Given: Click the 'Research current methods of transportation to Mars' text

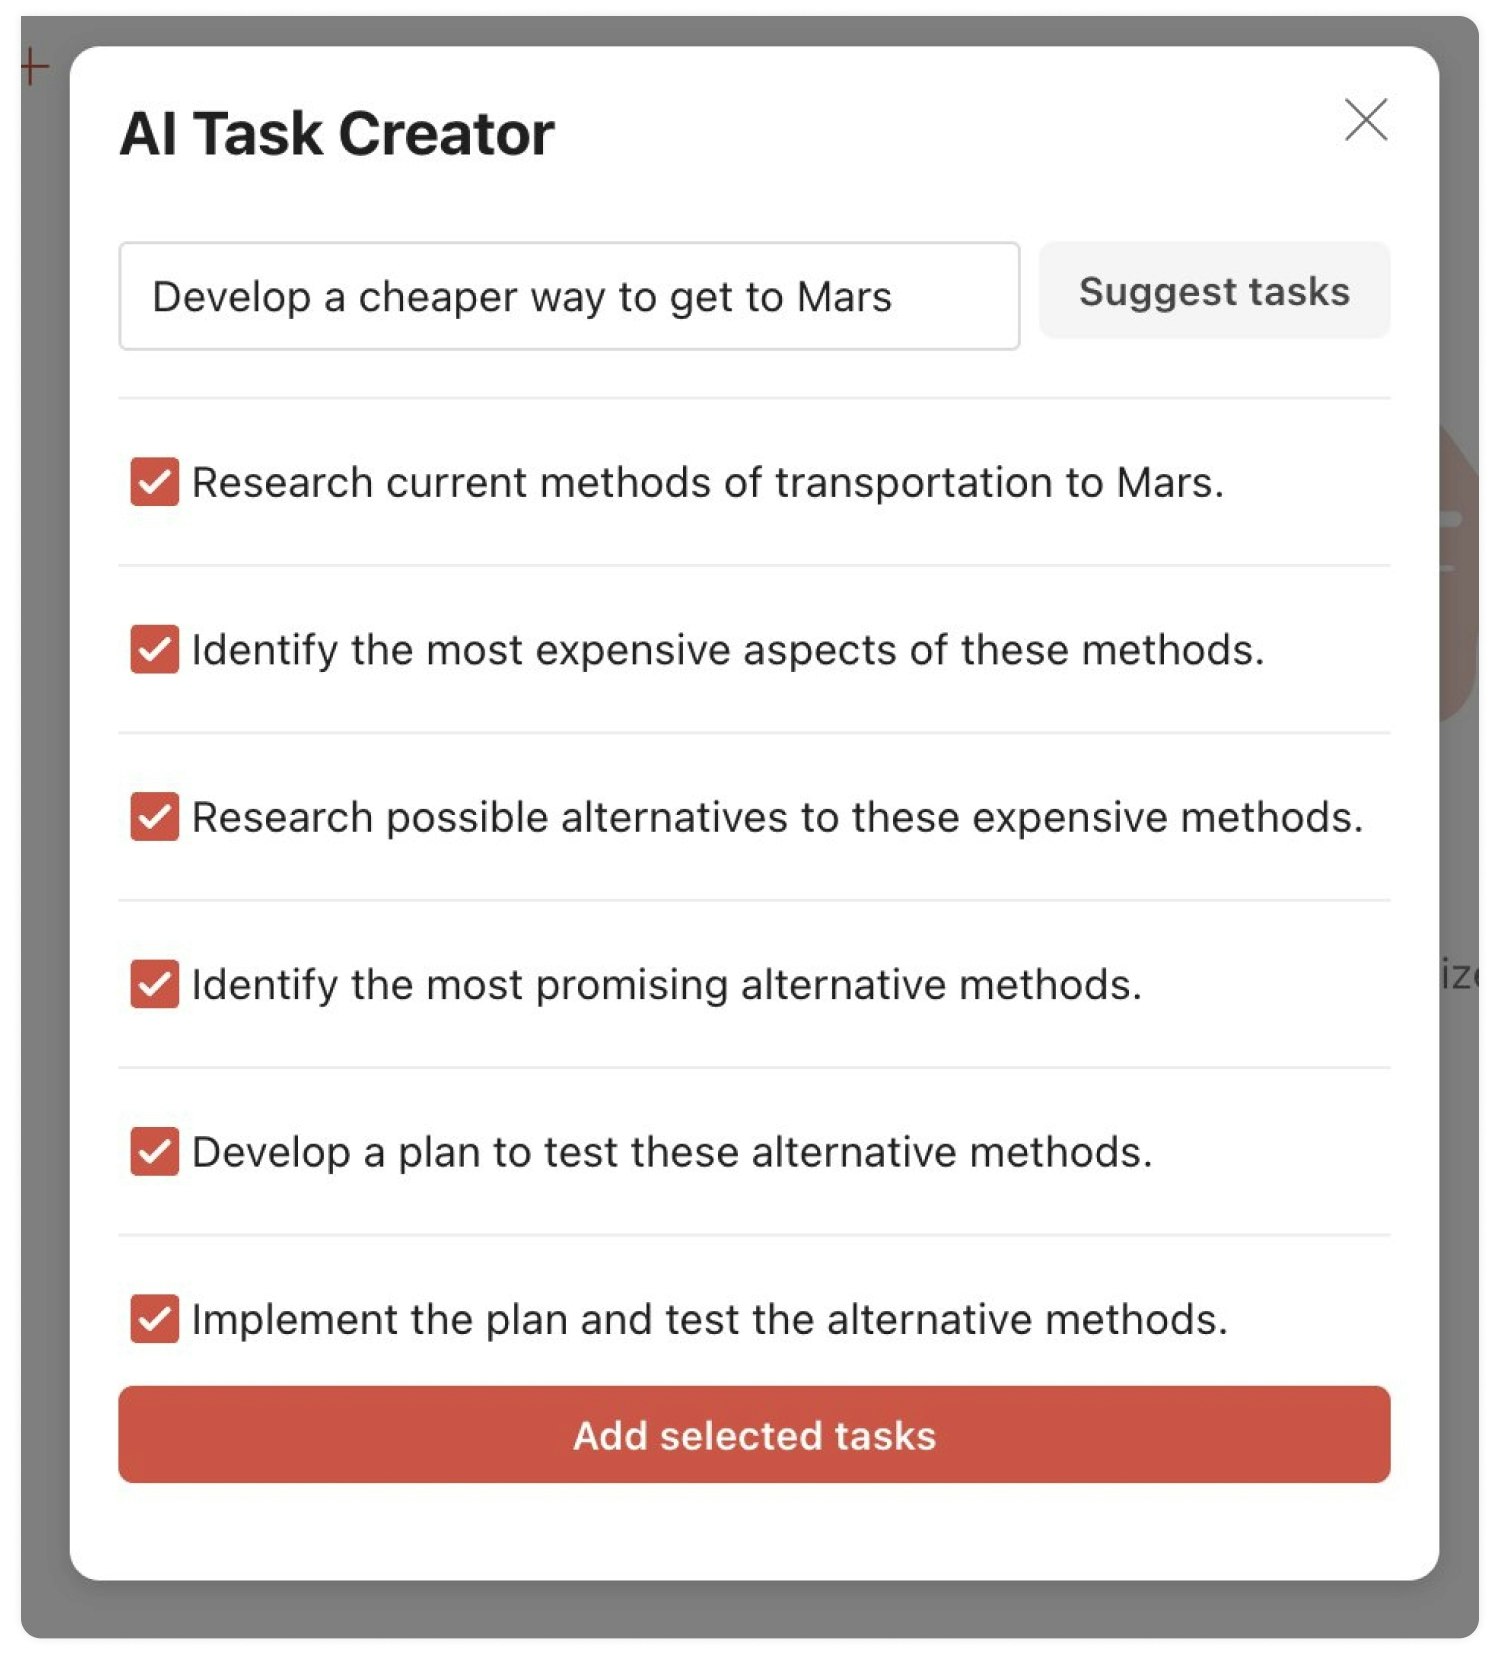Looking at the screenshot, I should coord(707,483).
